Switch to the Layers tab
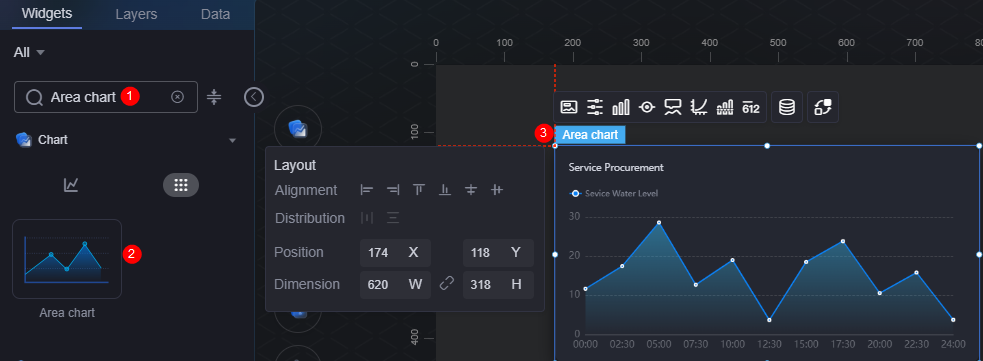 pyautogui.click(x=136, y=14)
